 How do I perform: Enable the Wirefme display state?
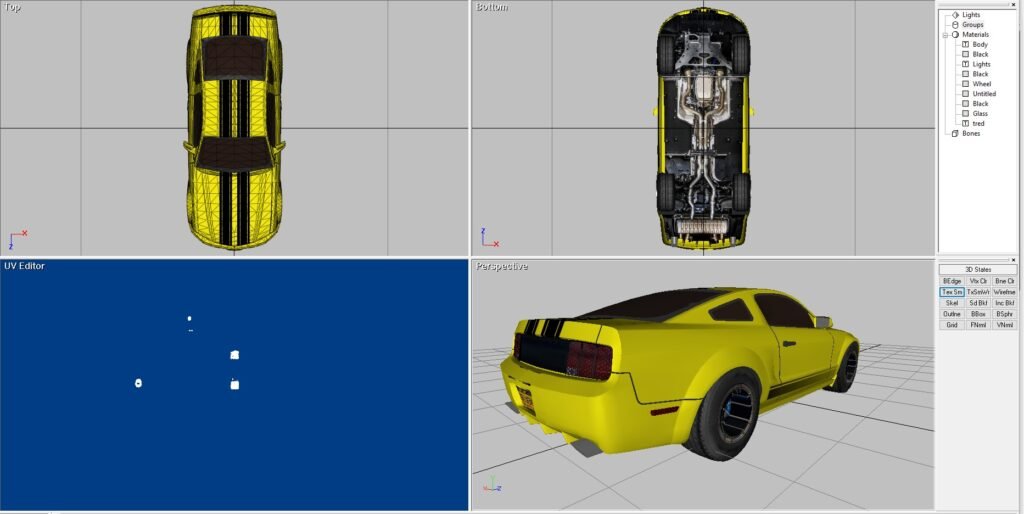click(x=1005, y=292)
